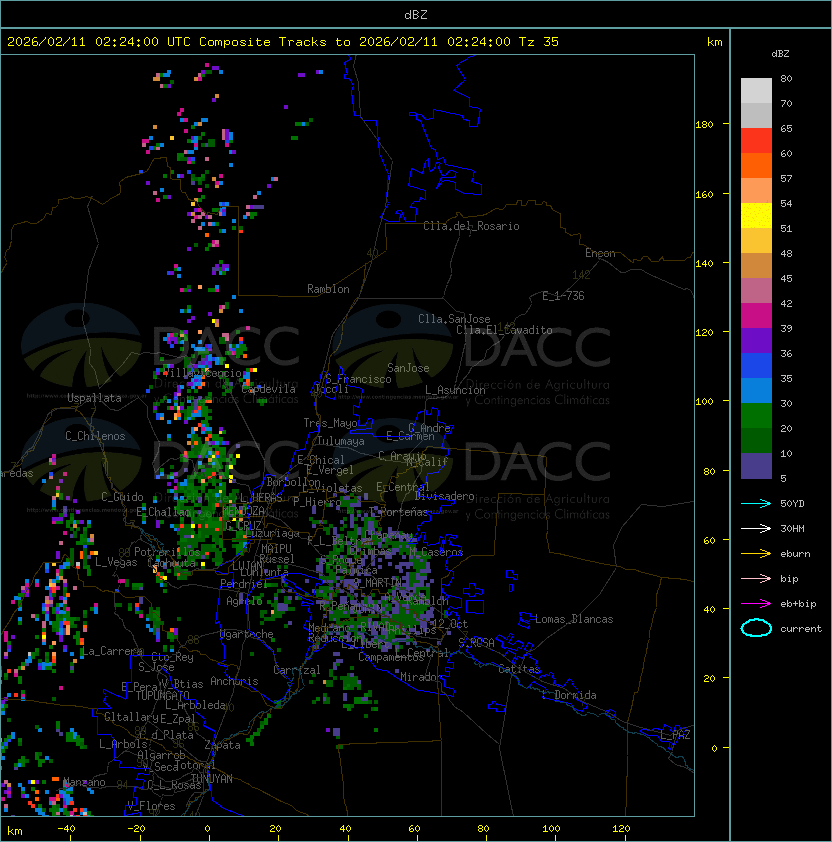The height and width of the screenshot is (842, 832).
Task: Pick the bright green 20–30 dBZ swatch
Action: click(x=756, y=416)
